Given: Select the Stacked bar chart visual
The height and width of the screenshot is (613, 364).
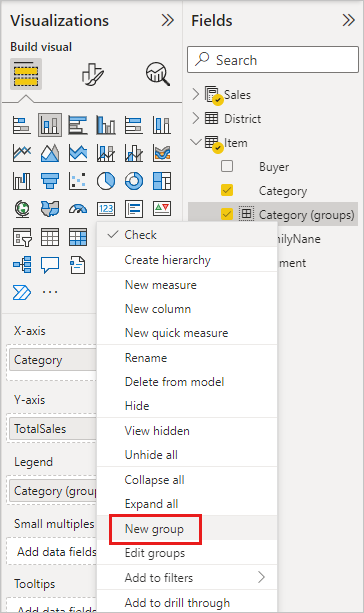Looking at the screenshot, I should point(22,125).
